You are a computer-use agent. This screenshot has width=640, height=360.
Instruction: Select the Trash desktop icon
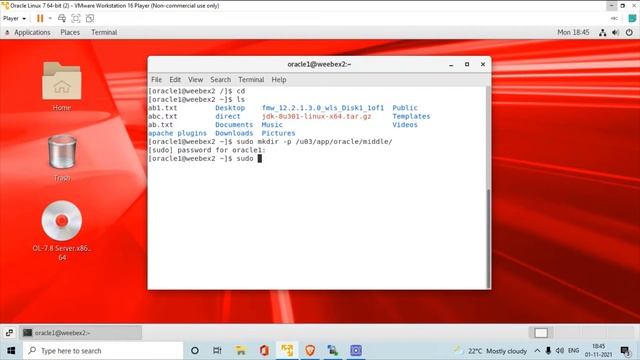point(62,158)
